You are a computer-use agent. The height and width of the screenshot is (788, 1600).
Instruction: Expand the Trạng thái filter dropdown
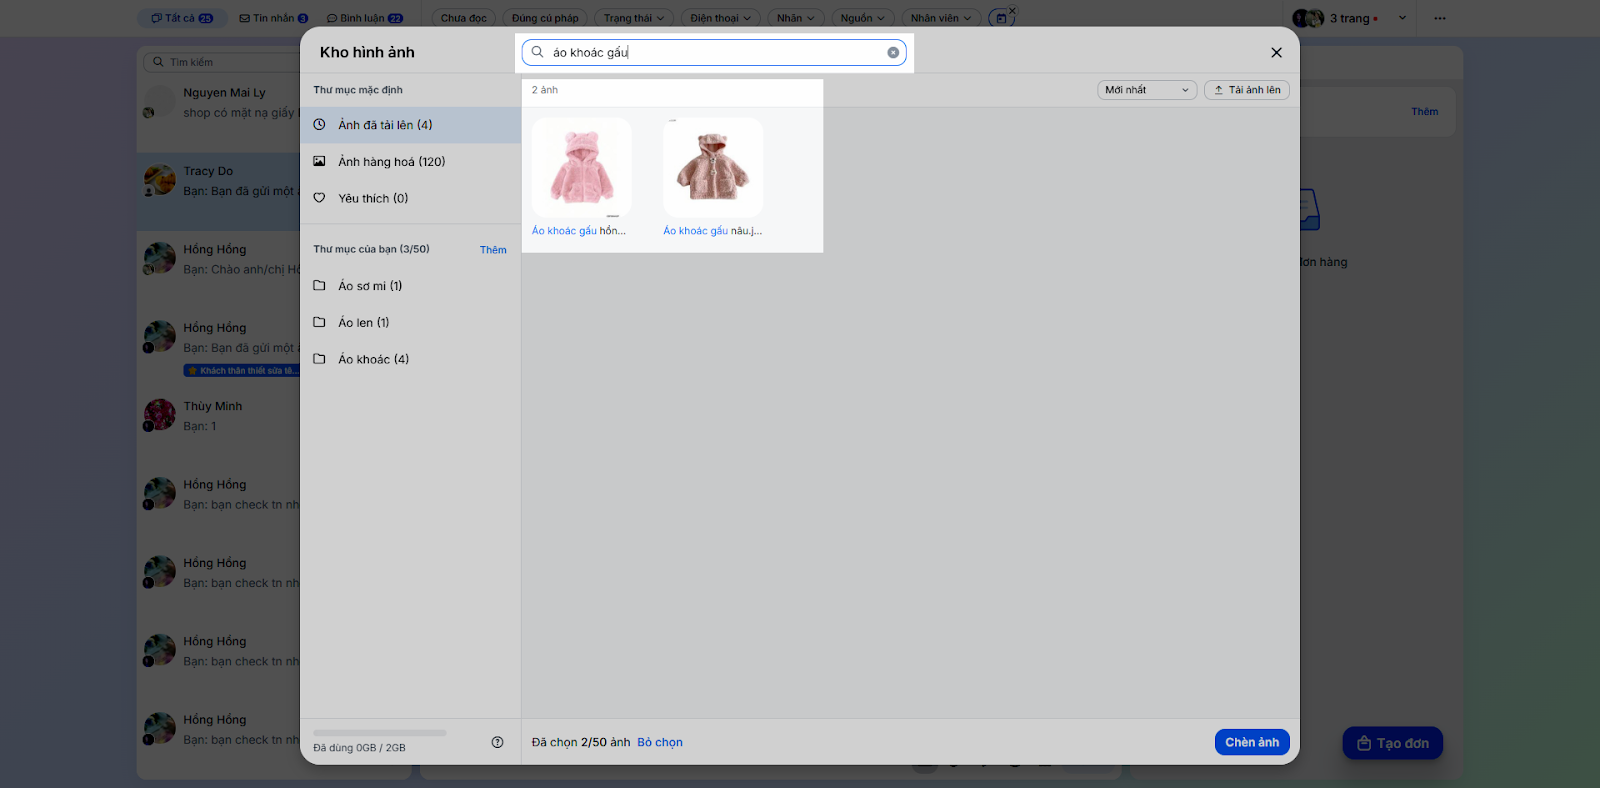coord(634,18)
